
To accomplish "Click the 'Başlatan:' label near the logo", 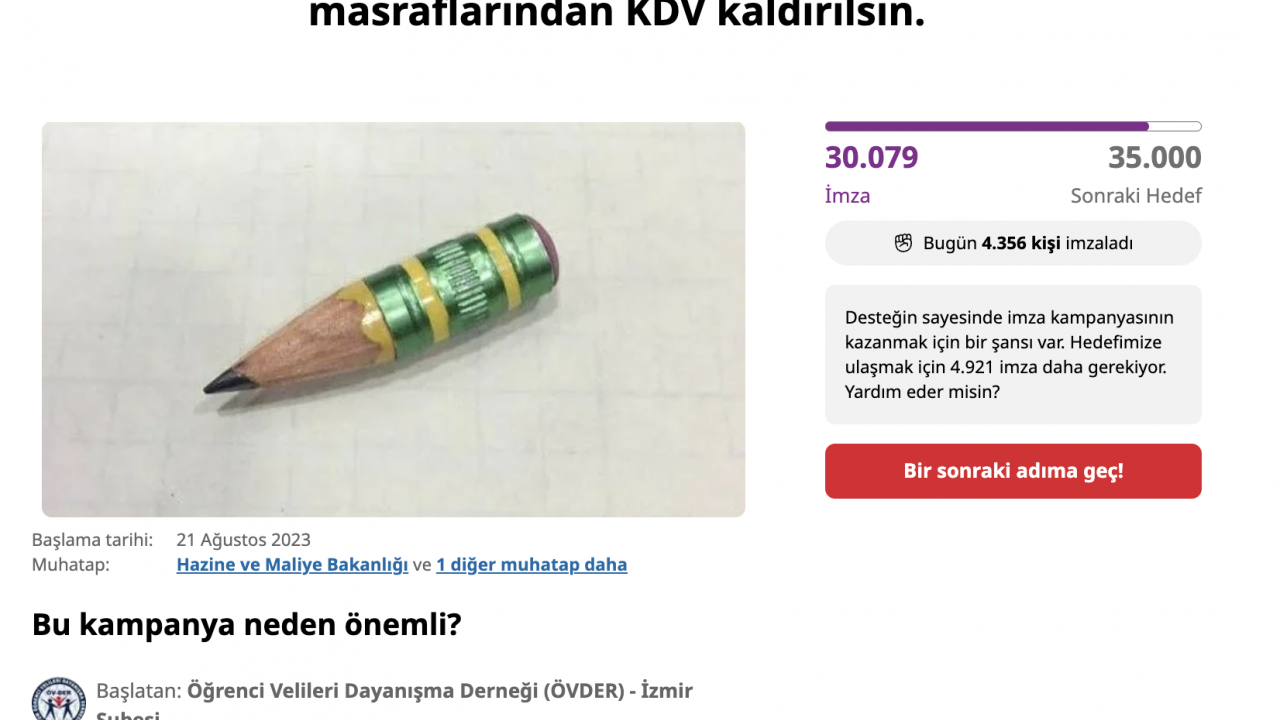I will coord(139,691).
